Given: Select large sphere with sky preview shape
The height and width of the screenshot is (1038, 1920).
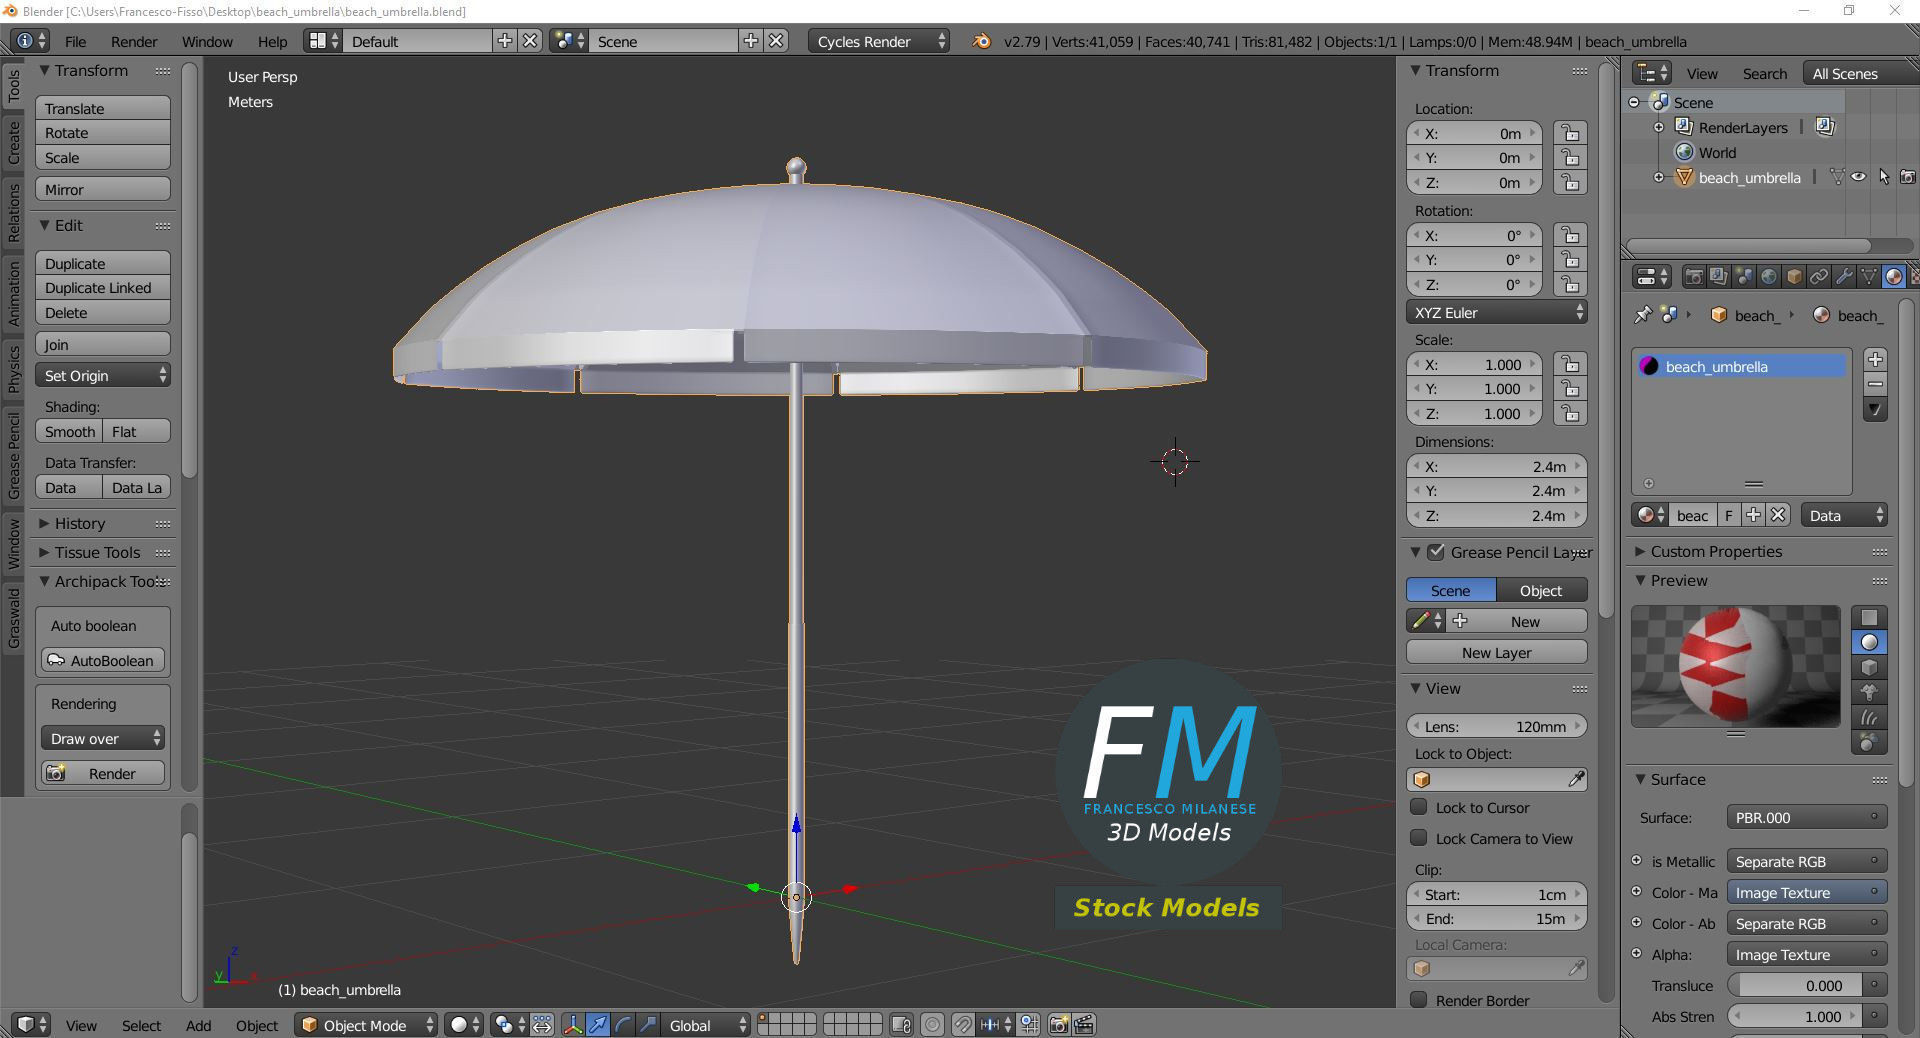Looking at the screenshot, I should (1869, 742).
